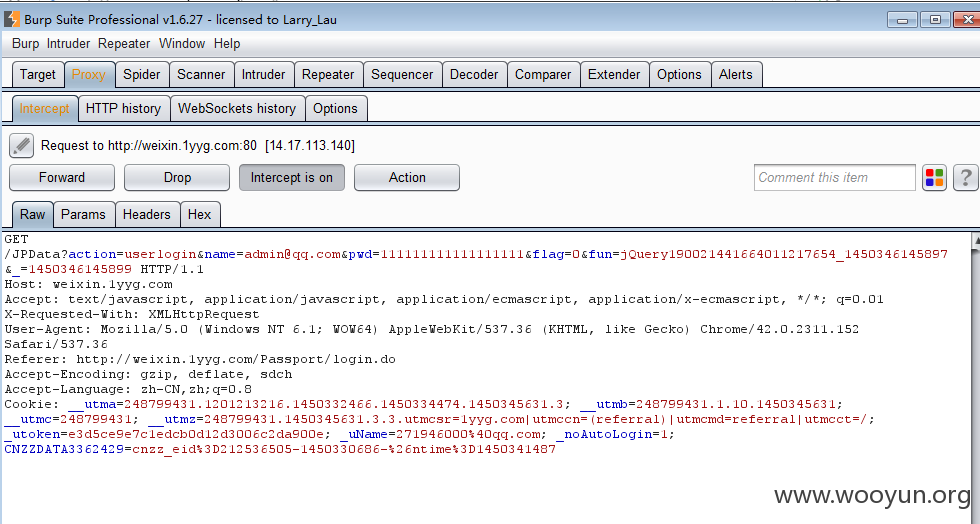This screenshot has height=524, width=980.
Task: Switch to the Extender tab
Action: coord(614,74)
